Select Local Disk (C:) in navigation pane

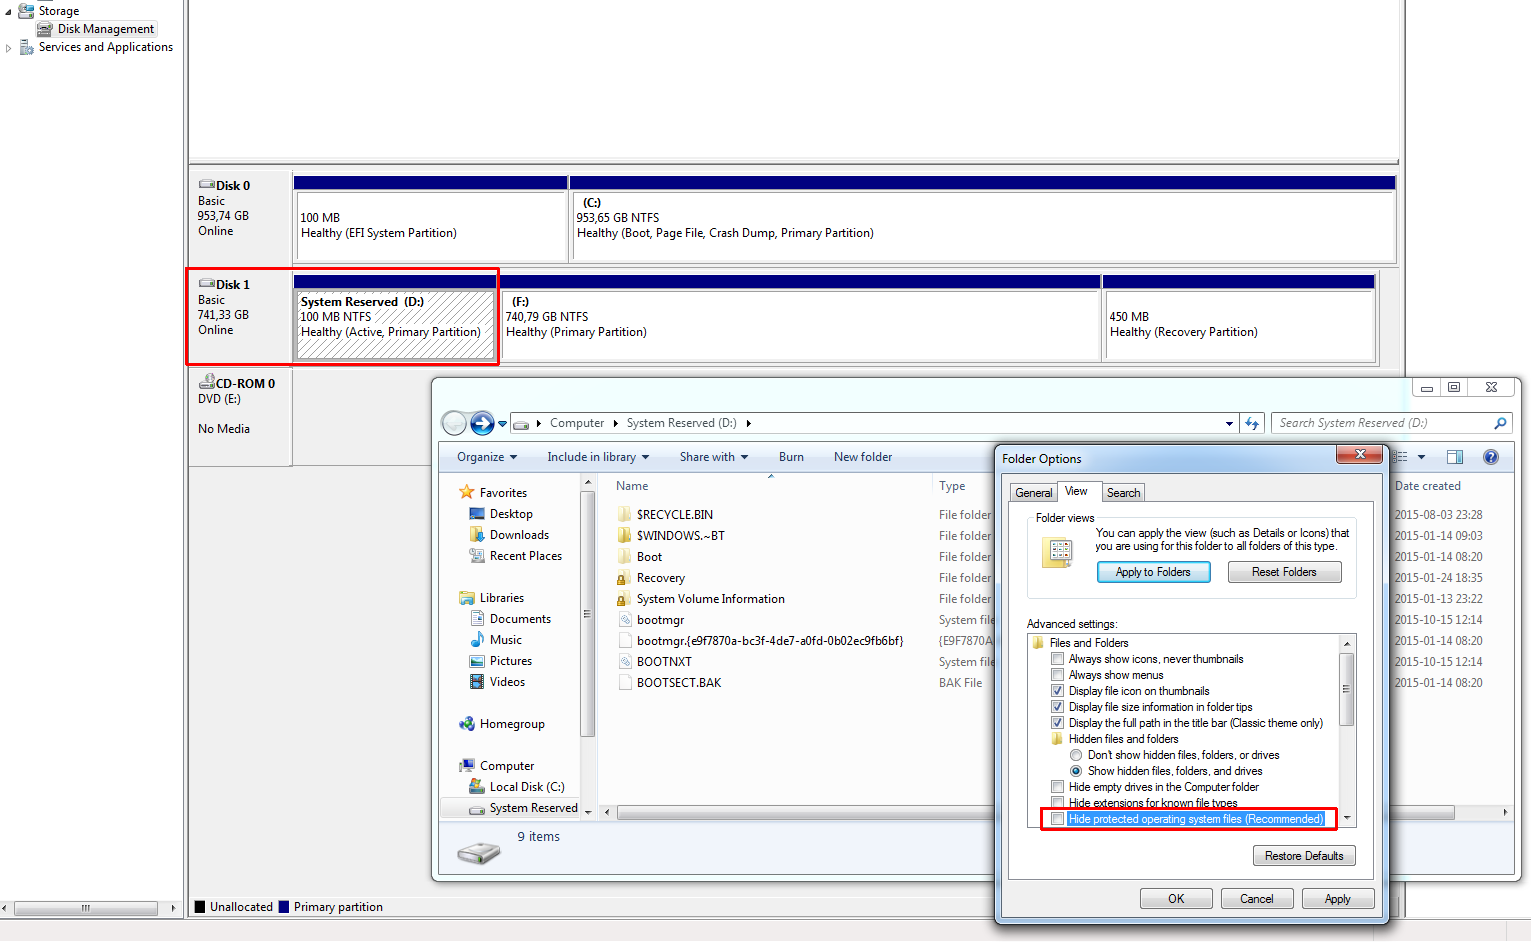coord(526,787)
